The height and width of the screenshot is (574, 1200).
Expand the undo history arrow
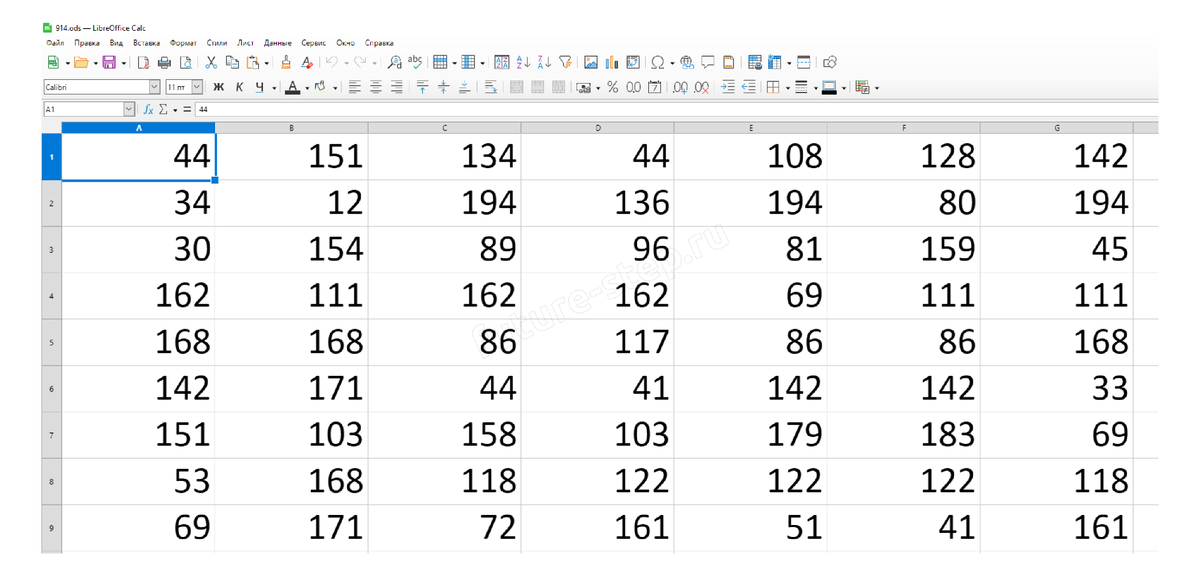[x=346, y=62]
